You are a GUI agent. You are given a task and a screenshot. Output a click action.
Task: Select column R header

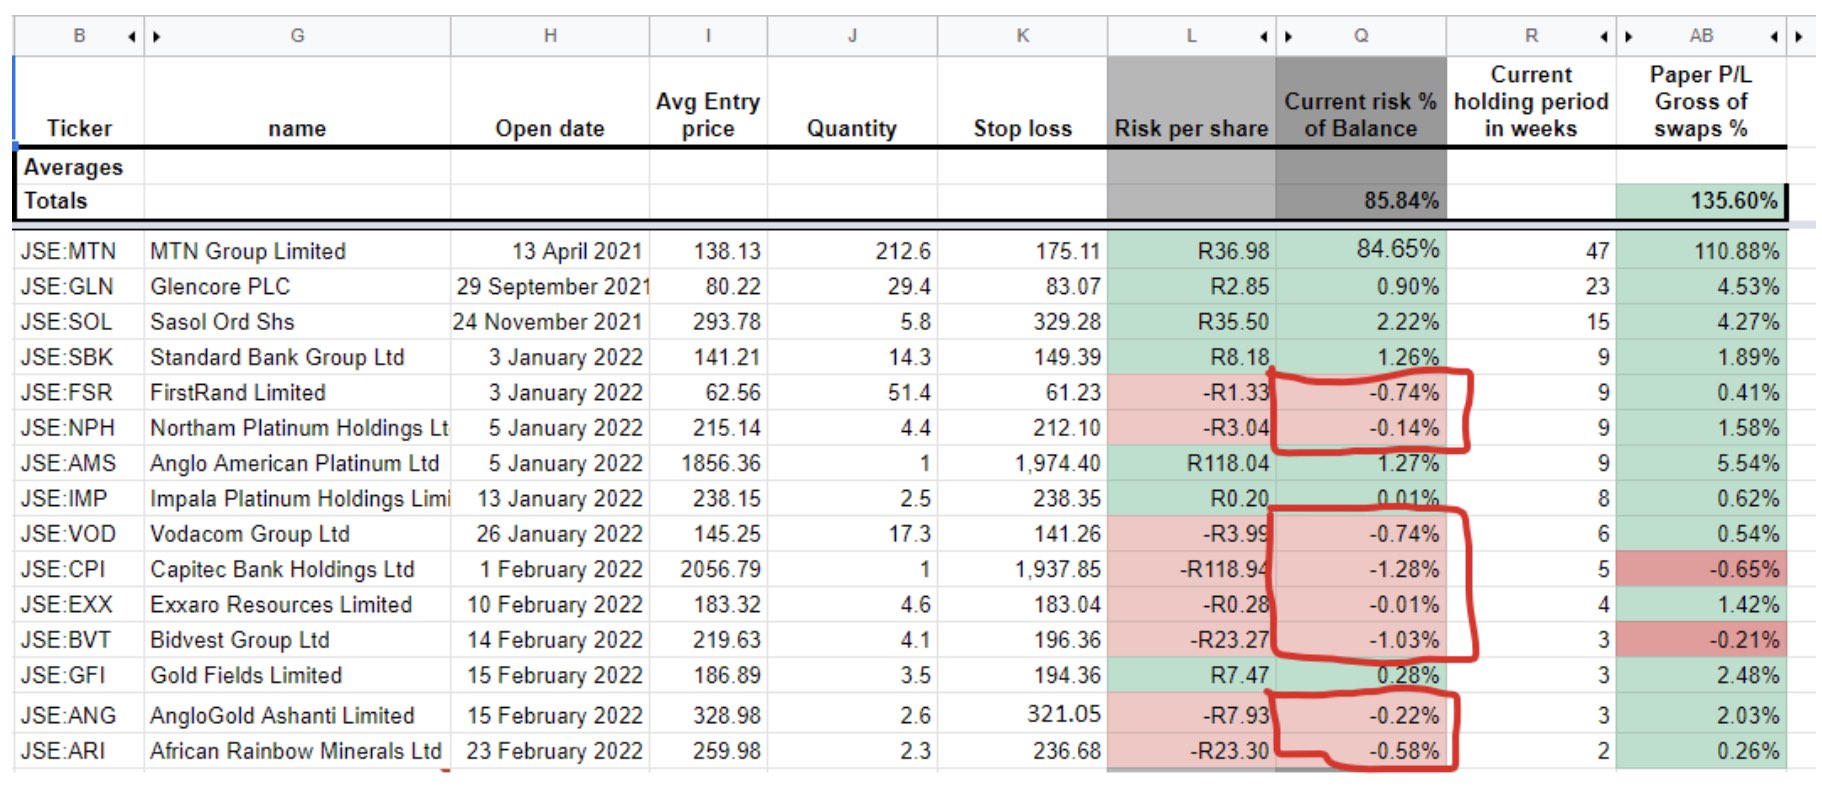coord(1531,36)
